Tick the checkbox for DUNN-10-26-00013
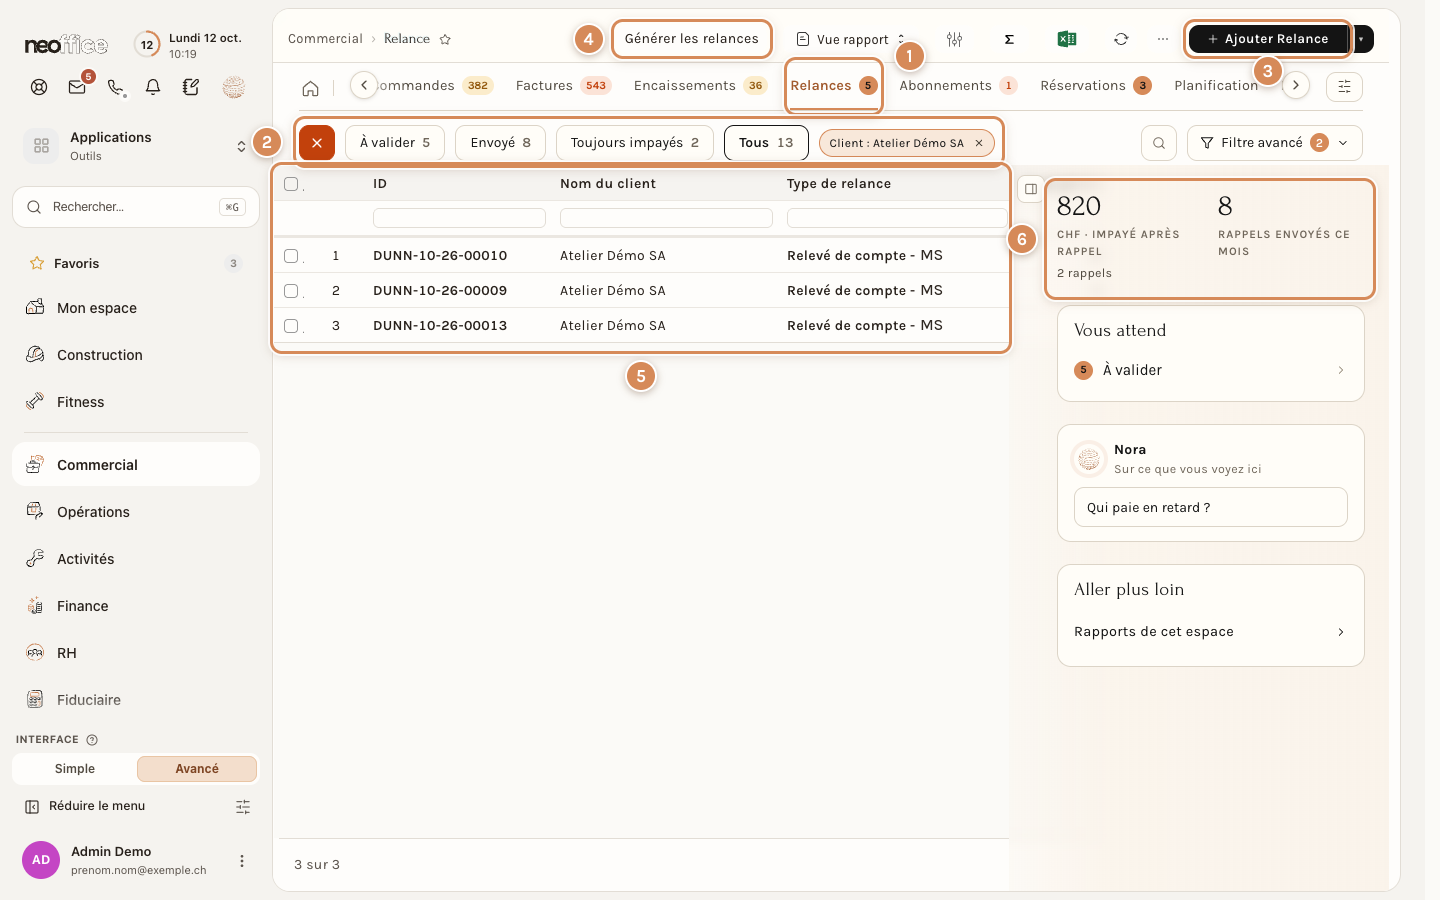 point(291,326)
